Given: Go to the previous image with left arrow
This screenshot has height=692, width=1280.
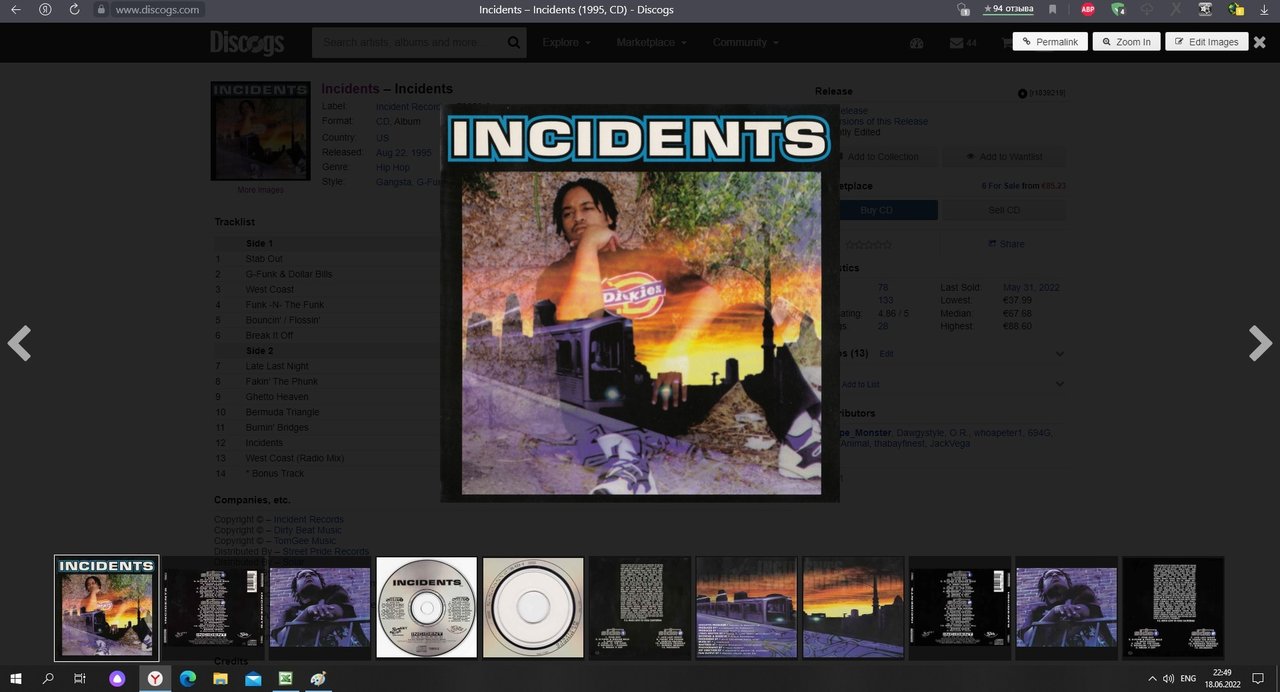Looking at the screenshot, I should 19,343.
